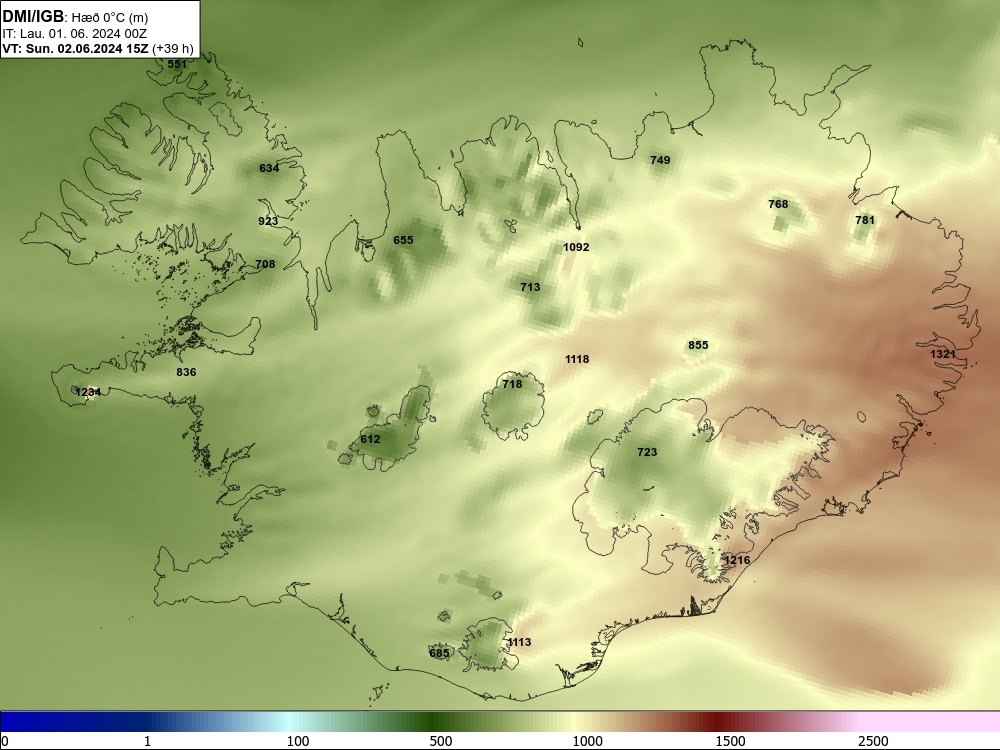This screenshot has width=1000, height=750.
Task: Click the 749 value in the north
Action: click(x=660, y=160)
